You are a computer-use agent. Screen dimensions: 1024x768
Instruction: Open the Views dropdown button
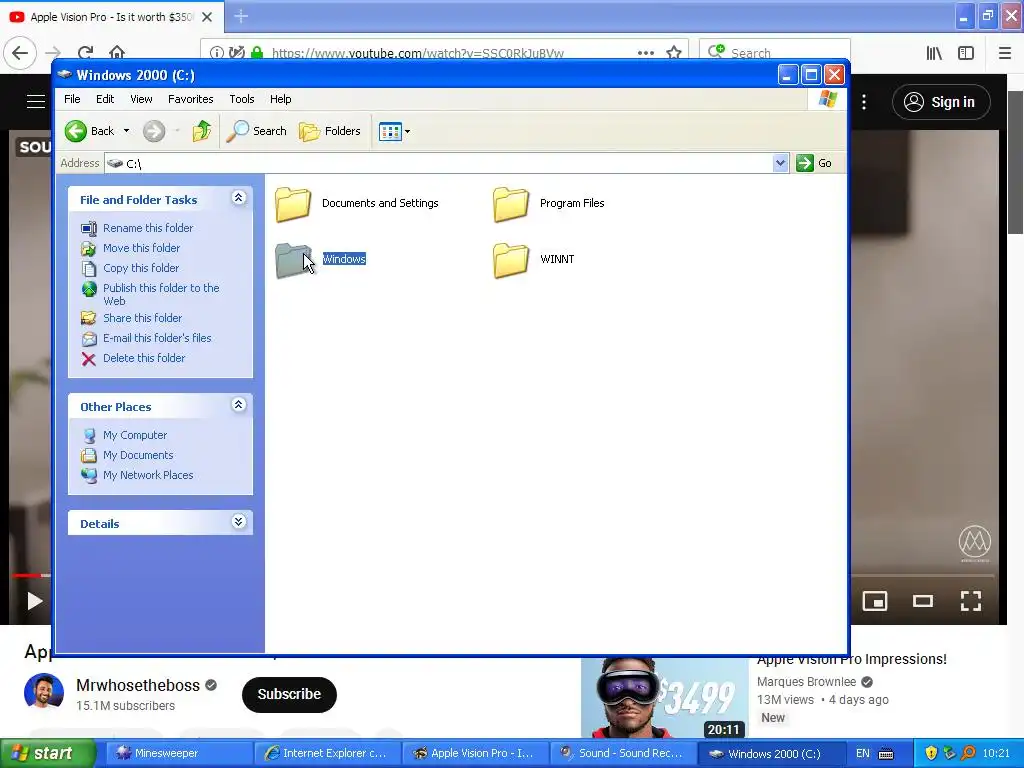[x=394, y=131]
